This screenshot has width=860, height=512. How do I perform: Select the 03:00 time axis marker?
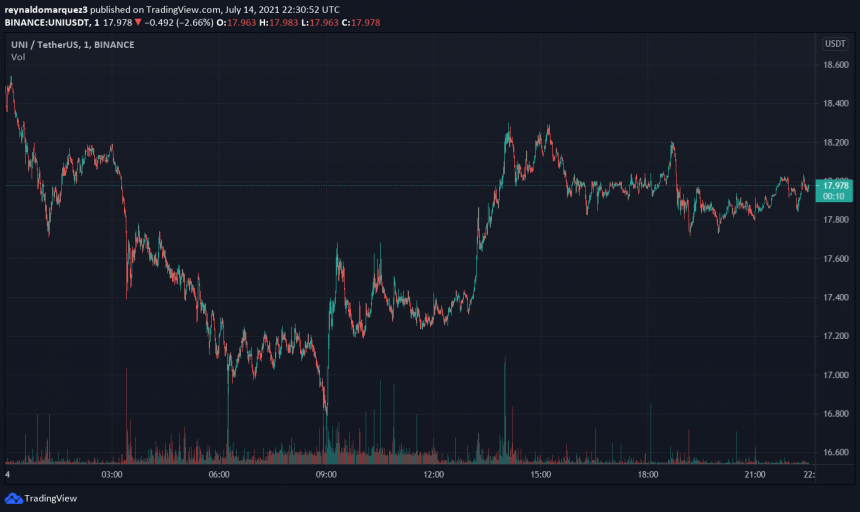tap(112, 475)
